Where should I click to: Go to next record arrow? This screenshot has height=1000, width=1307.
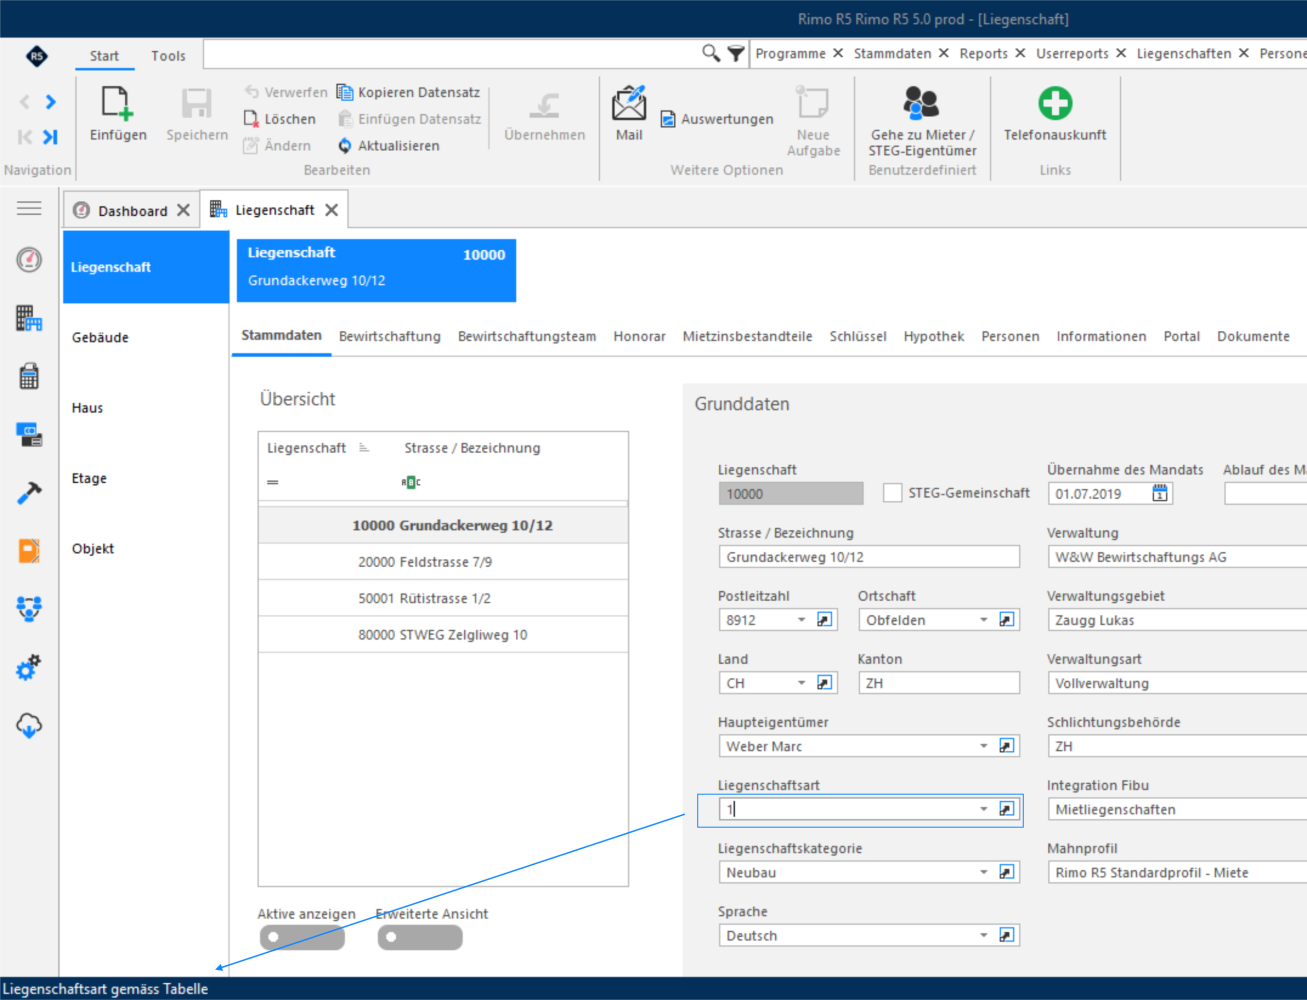(50, 102)
